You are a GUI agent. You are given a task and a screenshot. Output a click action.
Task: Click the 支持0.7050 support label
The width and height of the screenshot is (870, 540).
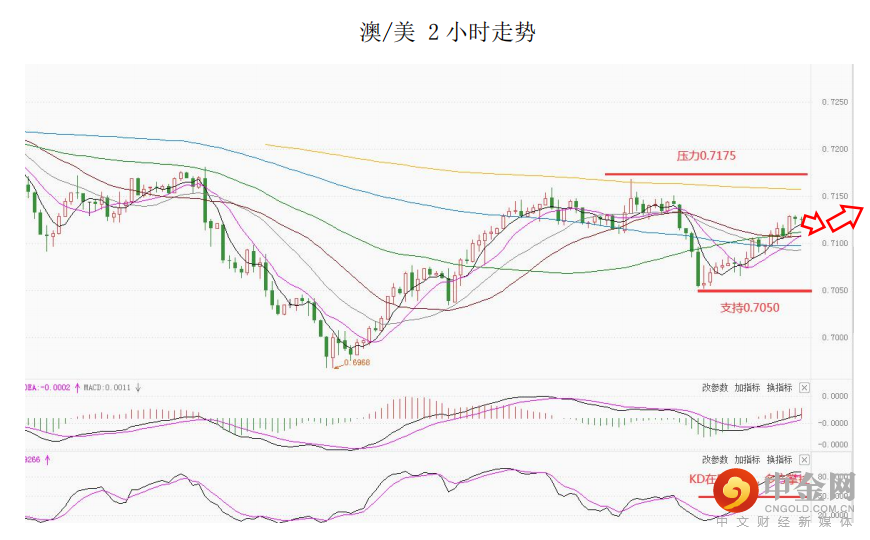[749, 308]
